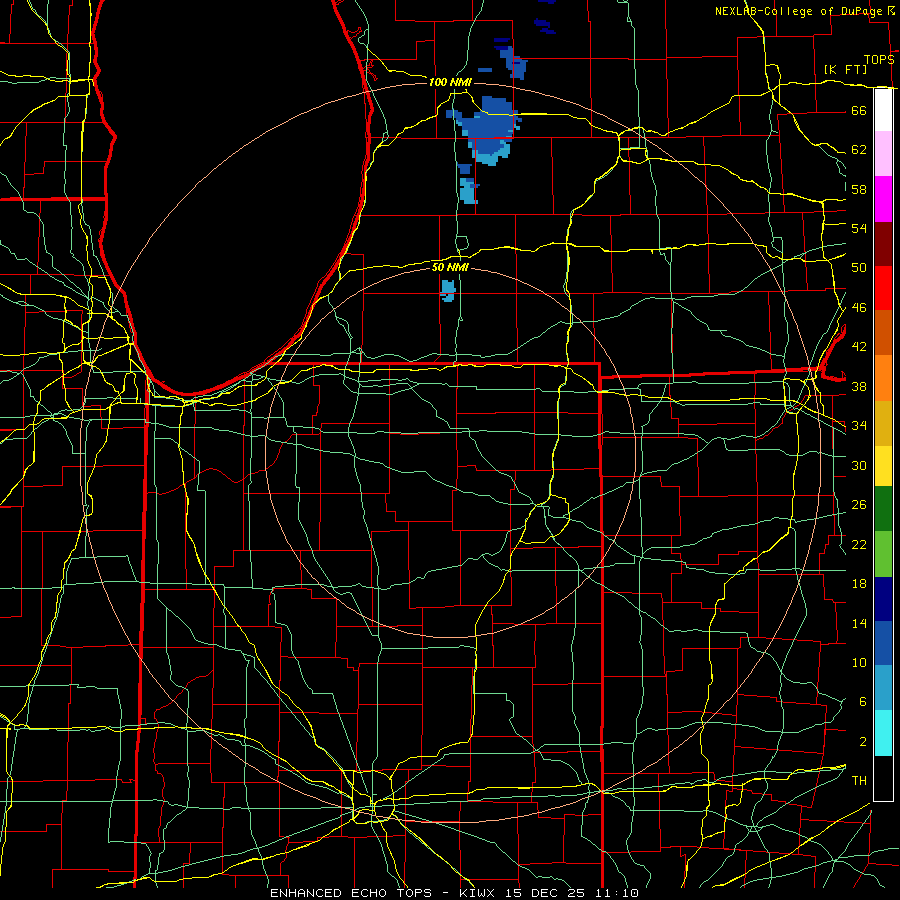Click the 22 legend value label
Screen dimensions: 900x900
pos(859,544)
